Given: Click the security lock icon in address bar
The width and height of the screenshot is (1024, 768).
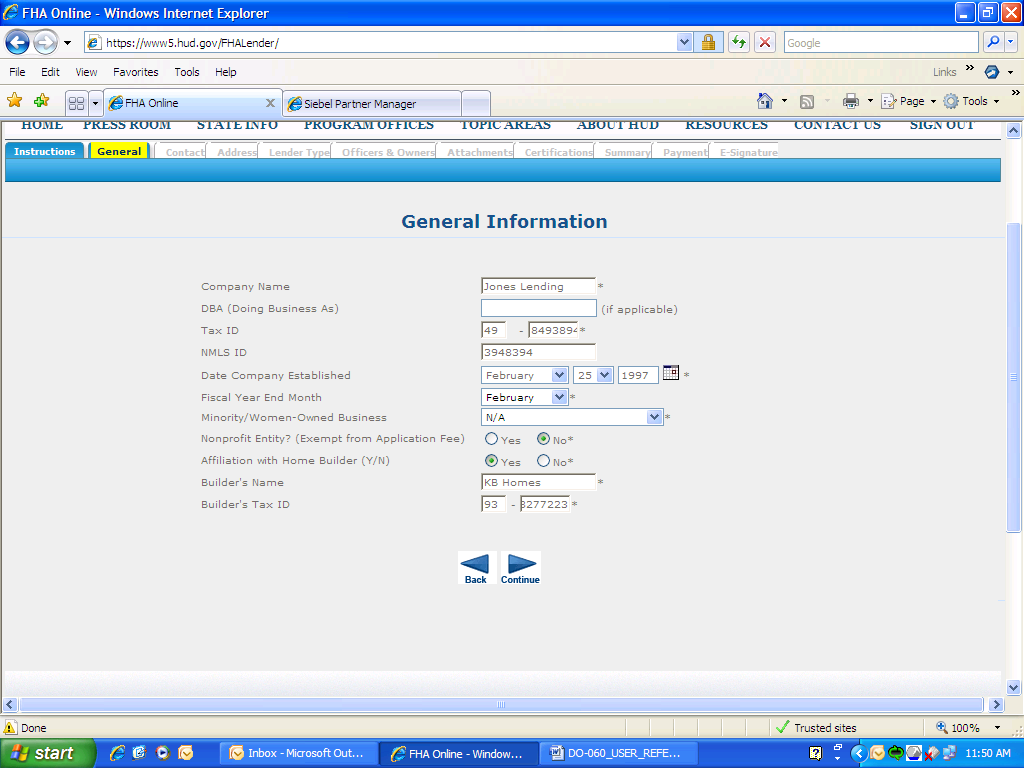Looking at the screenshot, I should click(708, 43).
